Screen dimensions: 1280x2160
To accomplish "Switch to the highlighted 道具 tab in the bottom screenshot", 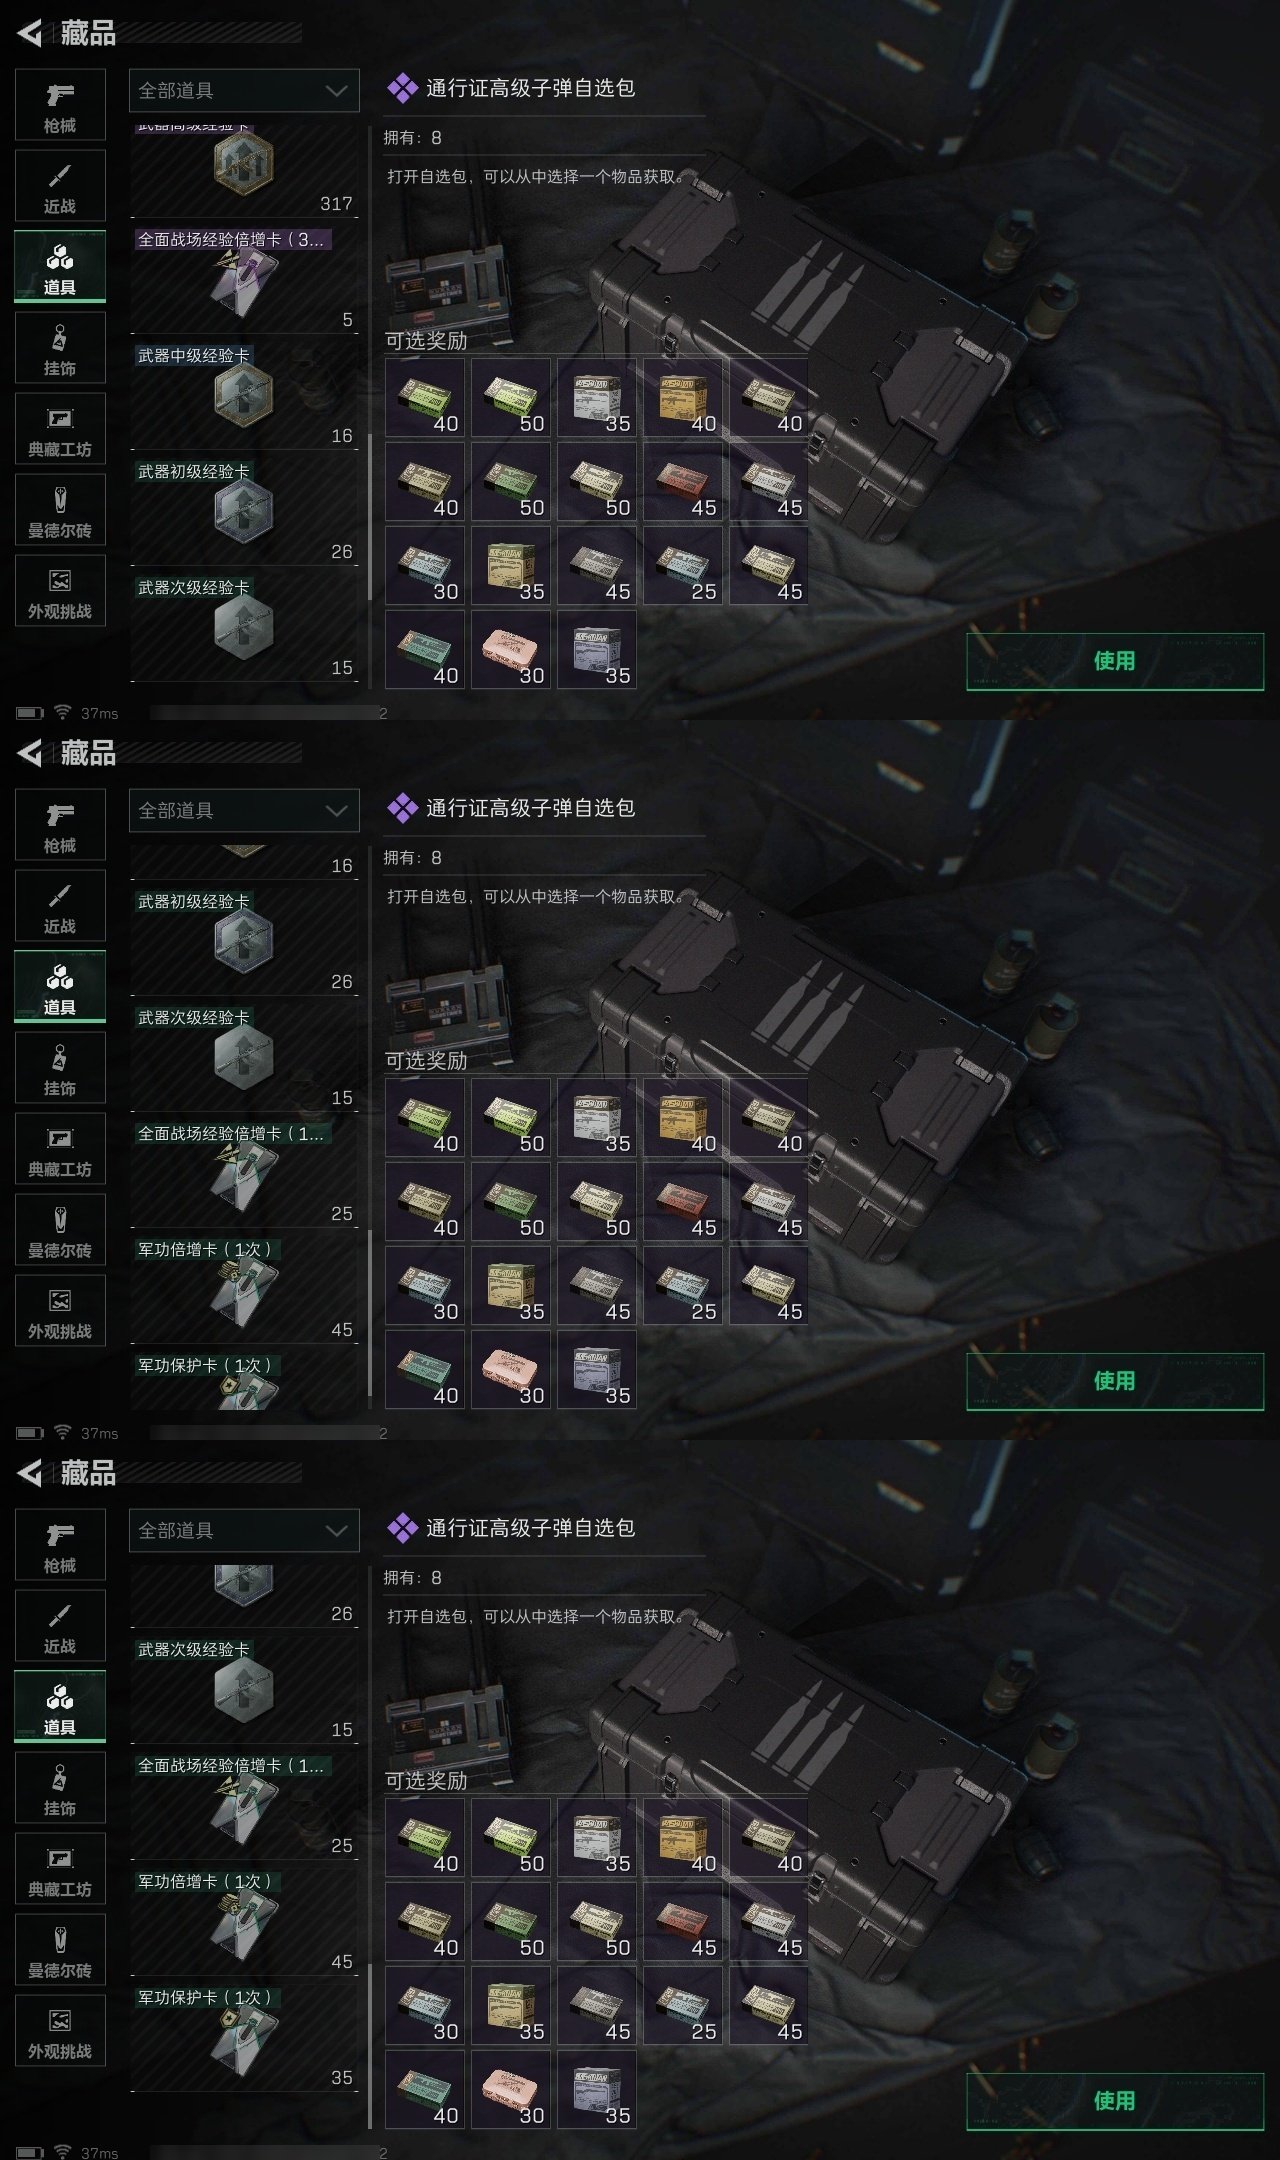I will click(x=60, y=1707).
